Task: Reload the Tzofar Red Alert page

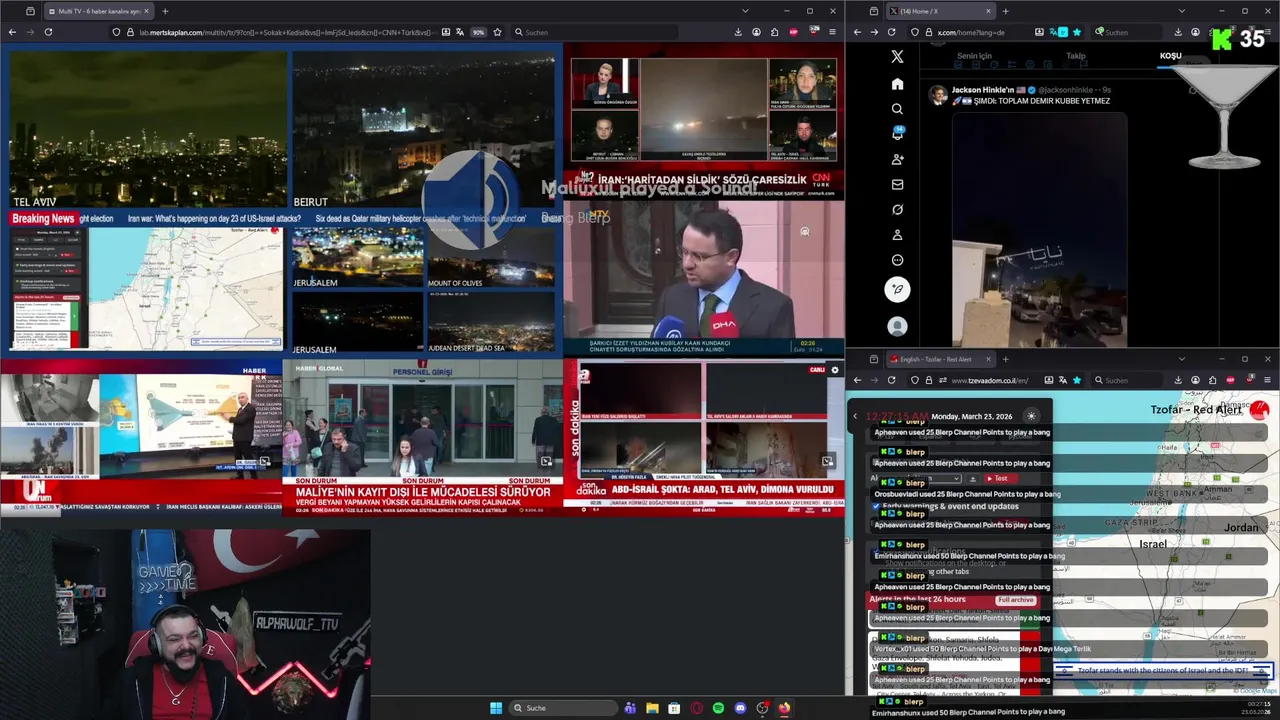Action: pos(893,380)
